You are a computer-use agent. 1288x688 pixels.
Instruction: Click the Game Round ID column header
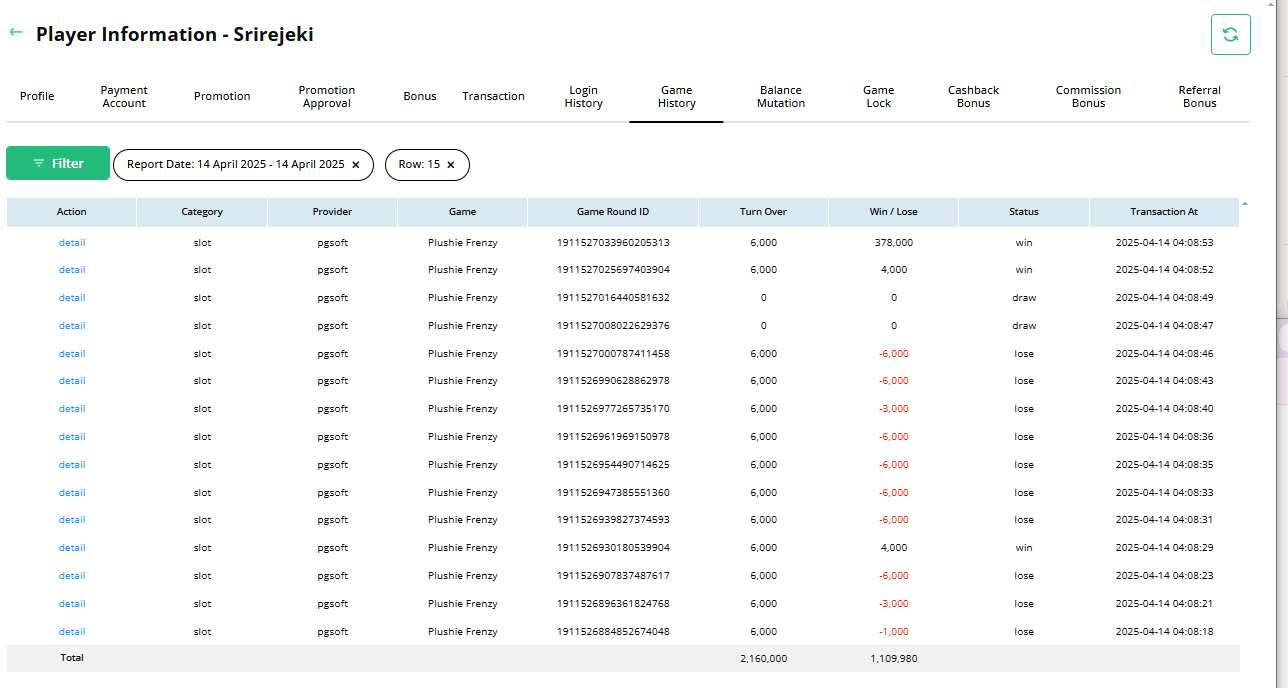pos(613,212)
